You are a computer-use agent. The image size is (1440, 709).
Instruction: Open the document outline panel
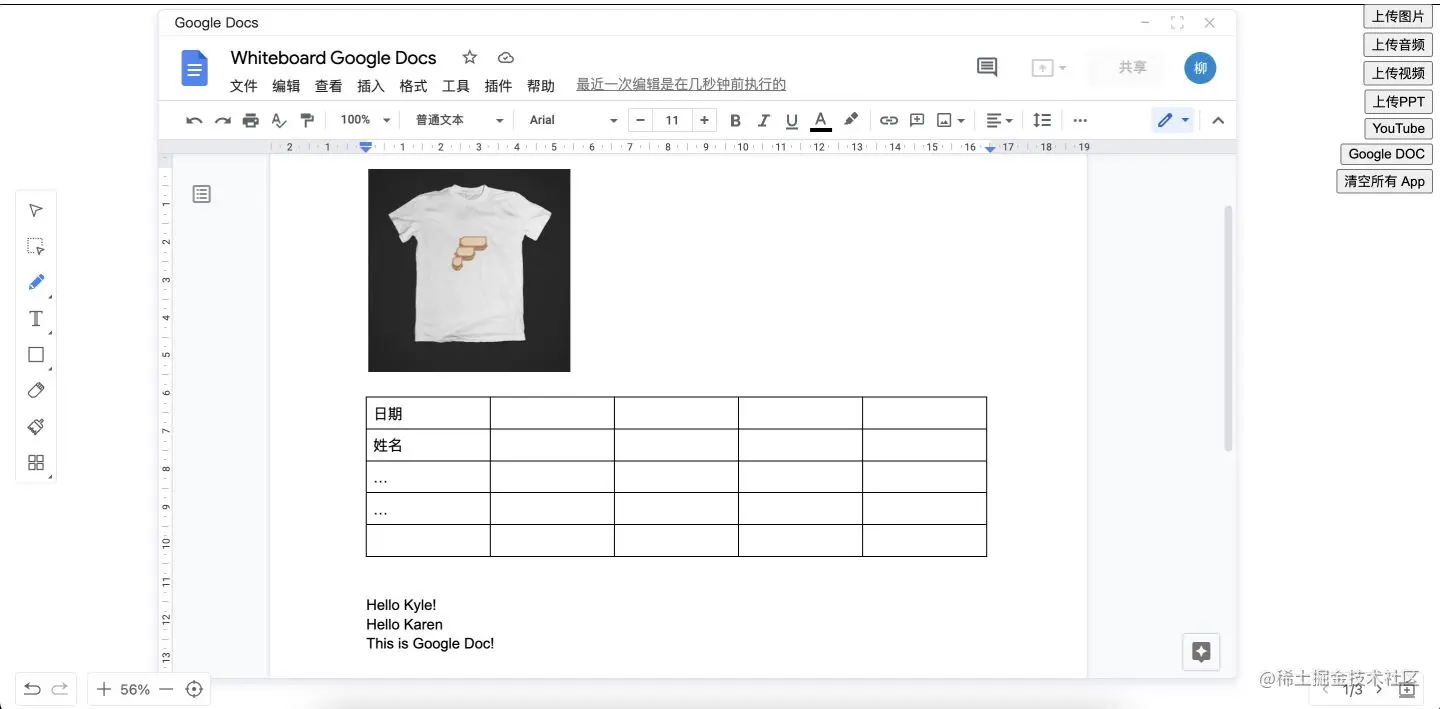(x=202, y=194)
